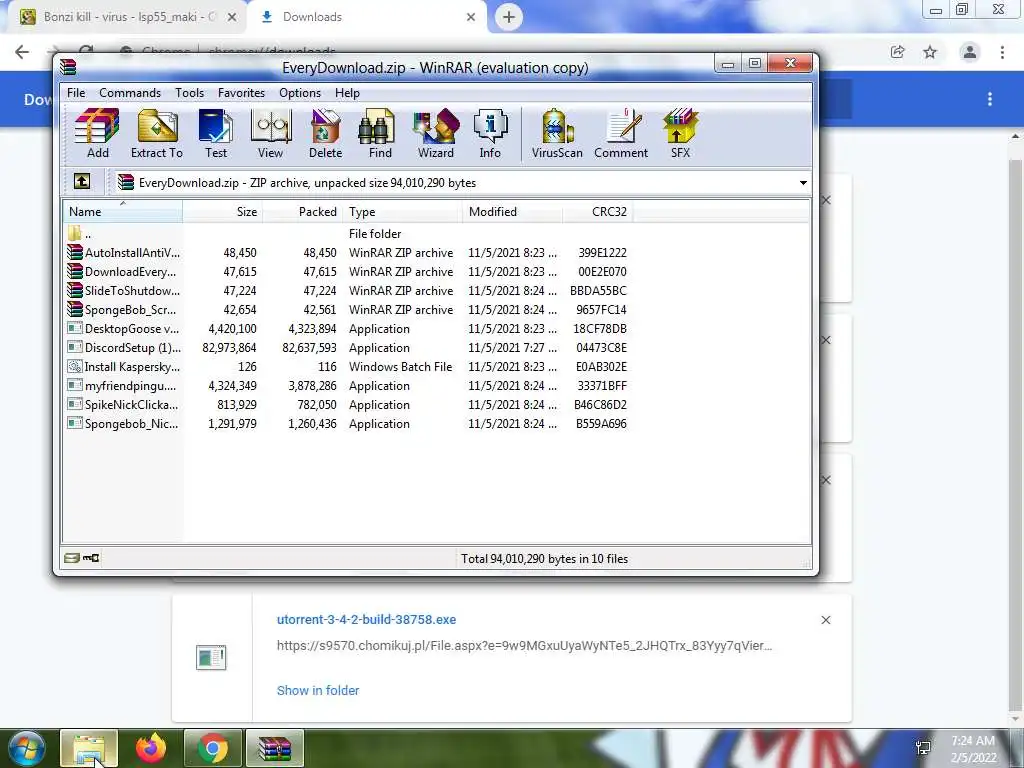Open Chrome three-dot menu
Screen dimensions: 1024x768
(x=1002, y=52)
